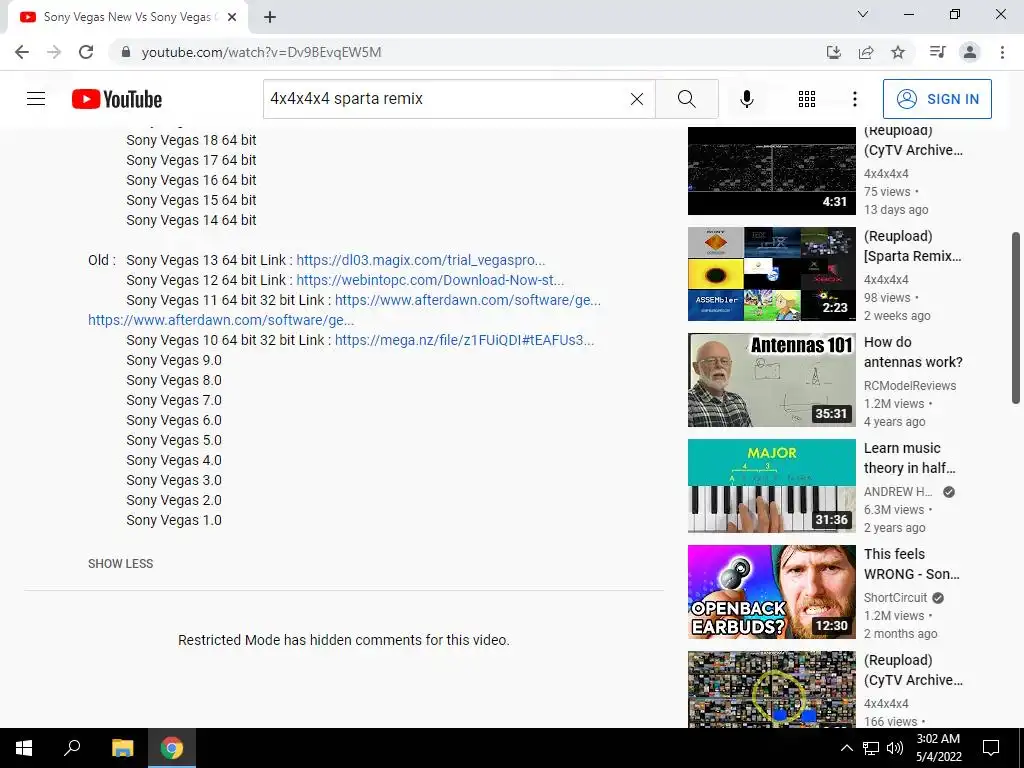This screenshot has width=1024, height=768.
Task: Start voice search with the microphone
Action: pyautogui.click(x=746, y=99)
